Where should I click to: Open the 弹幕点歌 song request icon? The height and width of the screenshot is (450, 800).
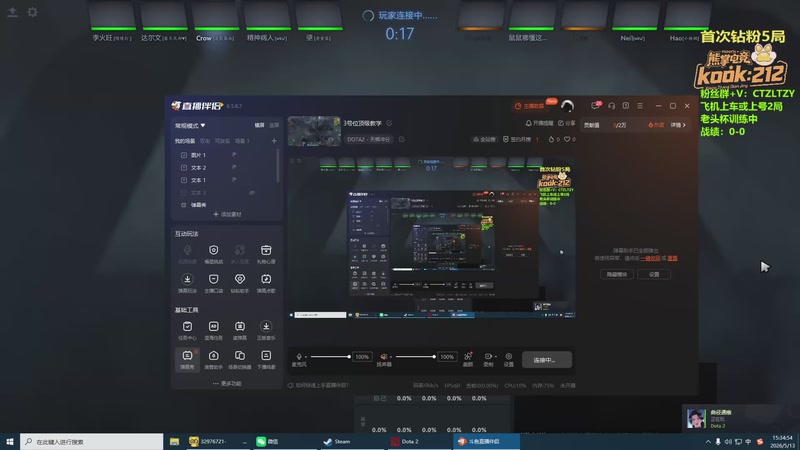(266, 283)
